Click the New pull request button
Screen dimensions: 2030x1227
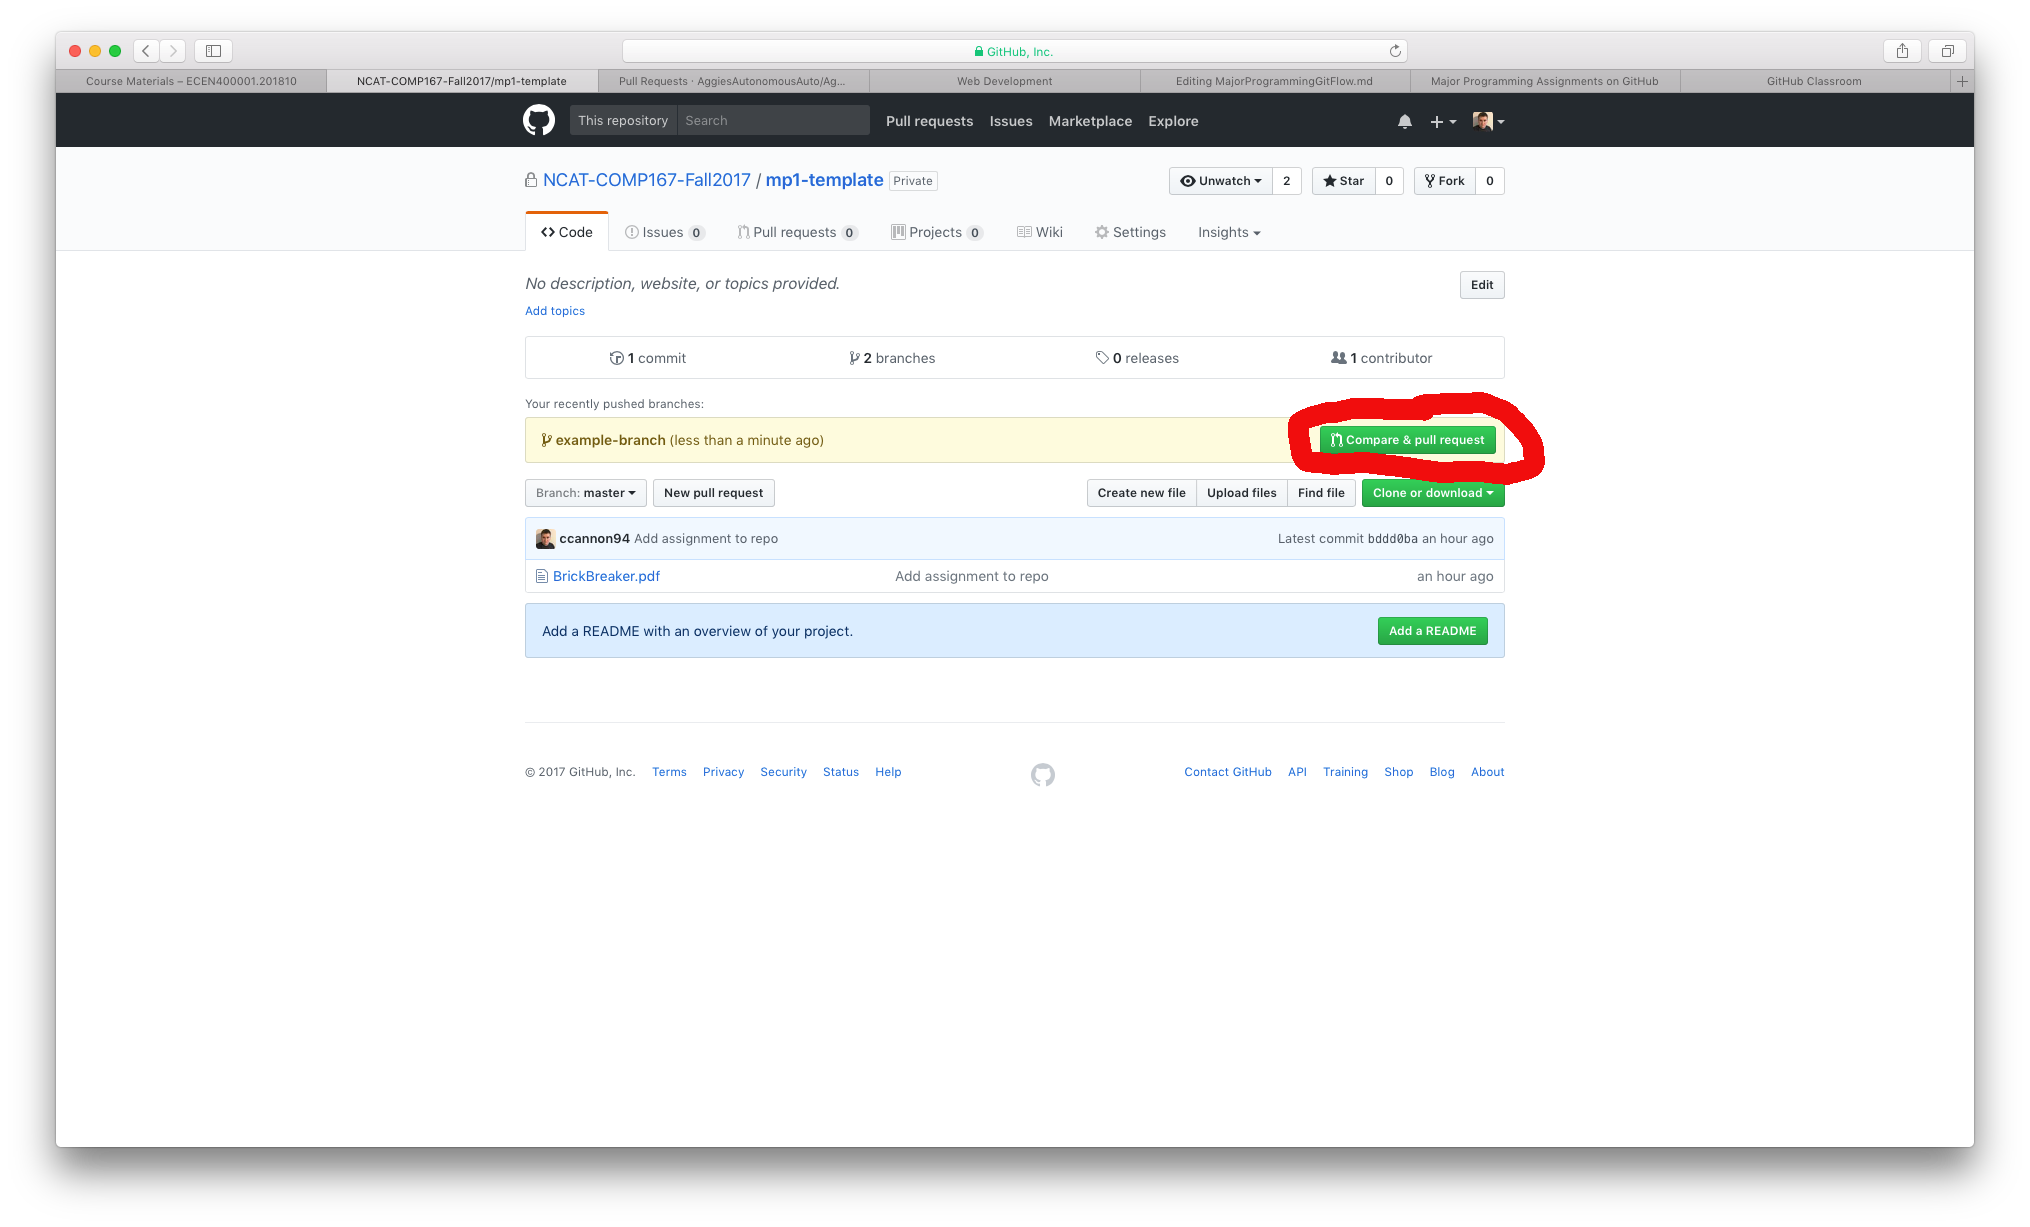click(x=713, y=492)
